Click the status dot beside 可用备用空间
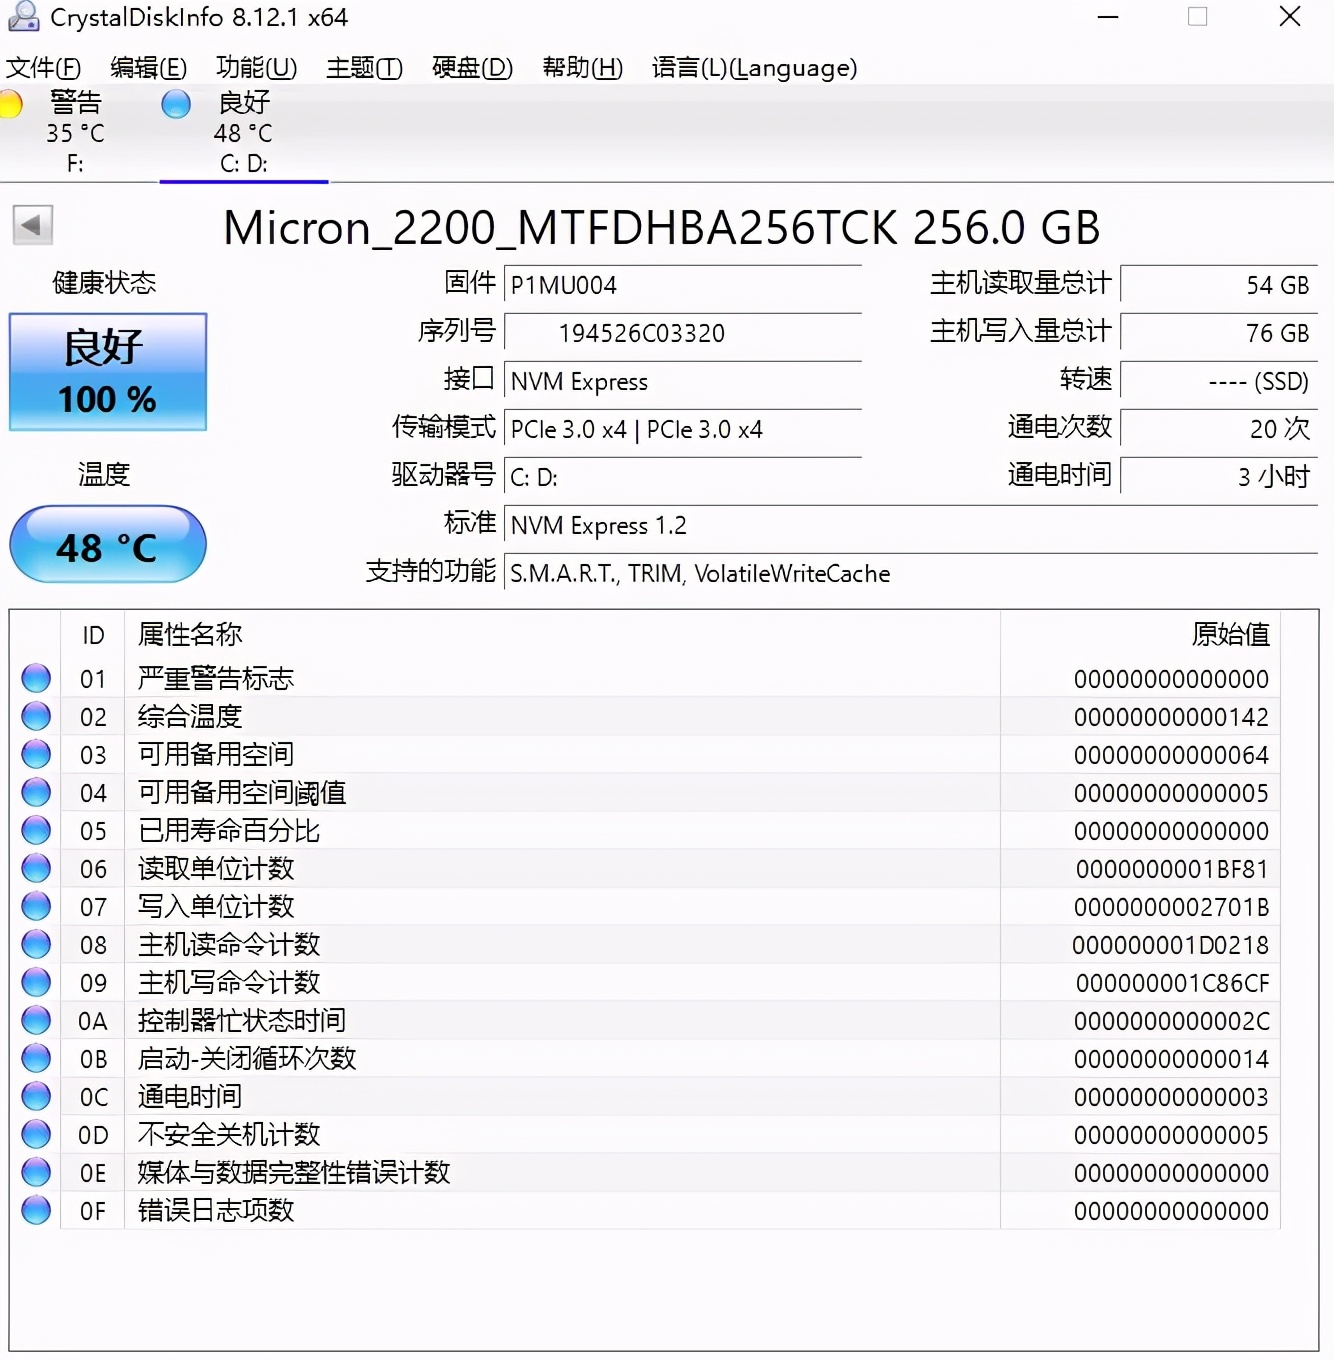 click(x=35, y=753)
